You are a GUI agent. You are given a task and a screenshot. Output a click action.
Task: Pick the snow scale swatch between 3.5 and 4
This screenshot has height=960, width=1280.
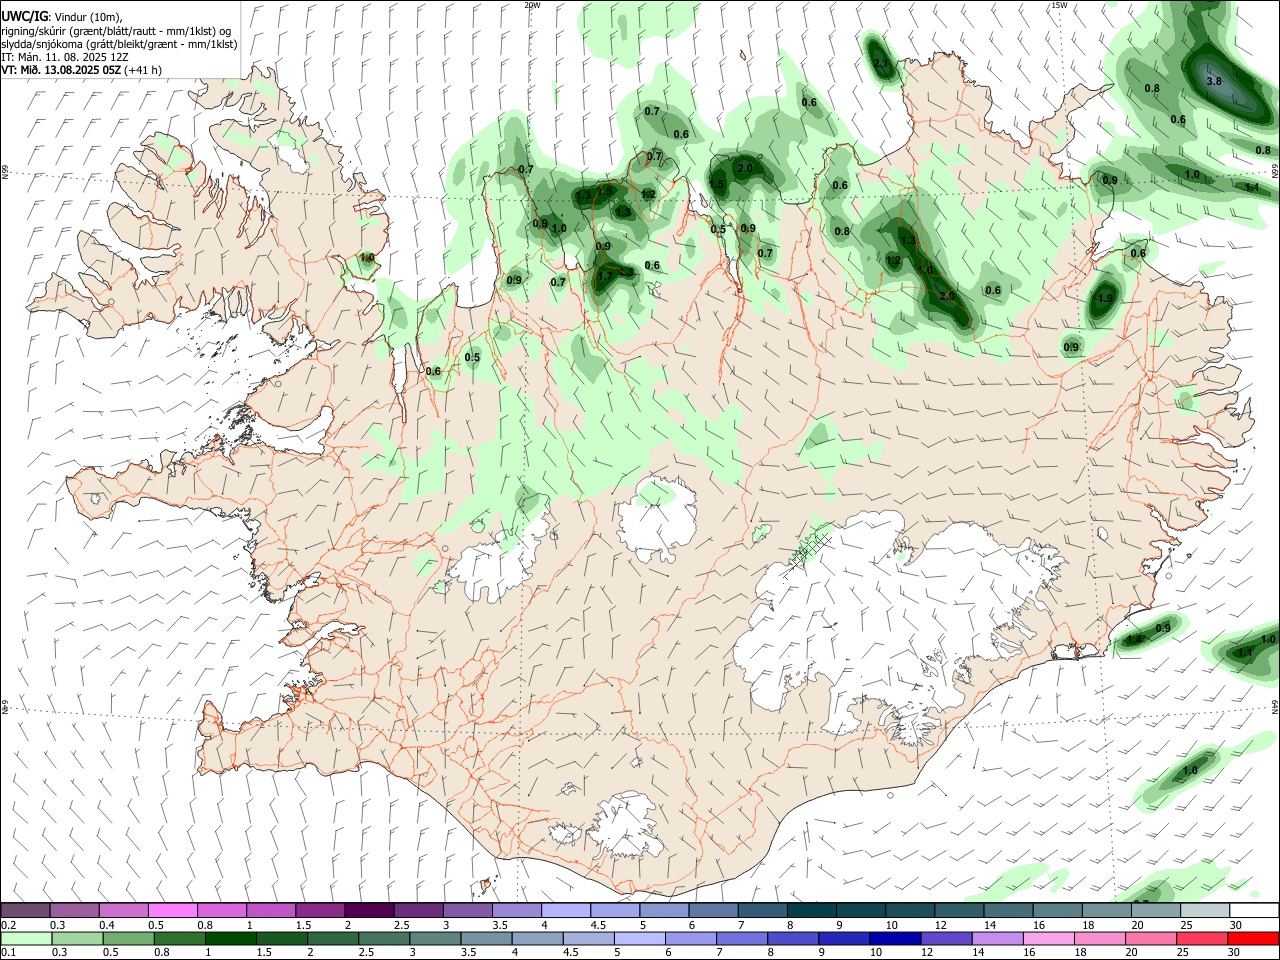click(516, 910)
